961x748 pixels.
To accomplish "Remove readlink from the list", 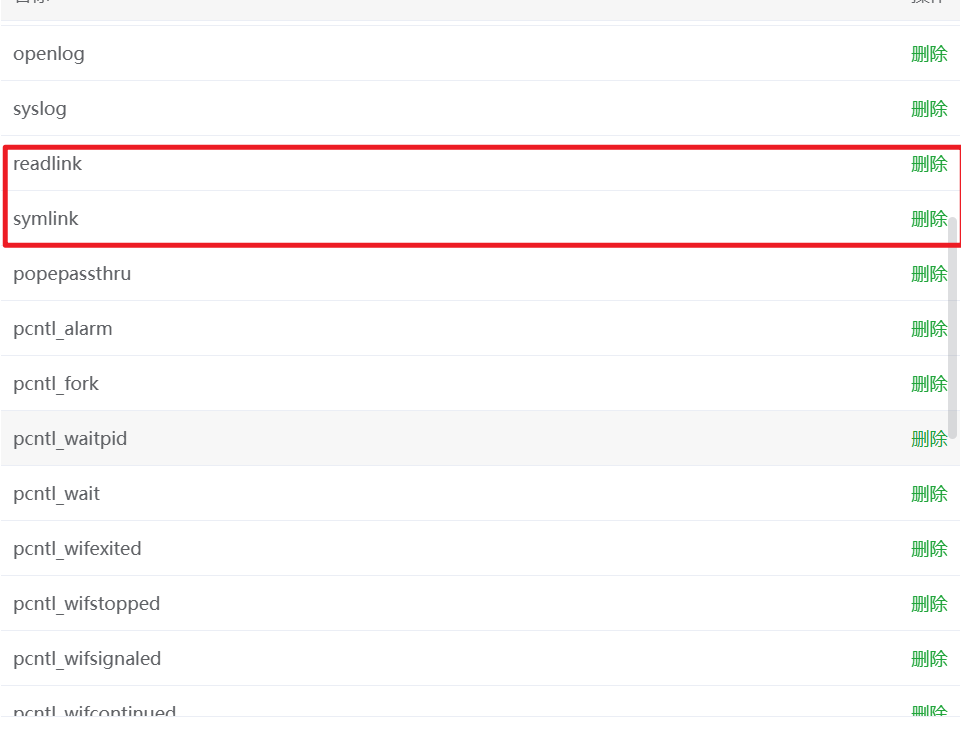I will point(929,164).
